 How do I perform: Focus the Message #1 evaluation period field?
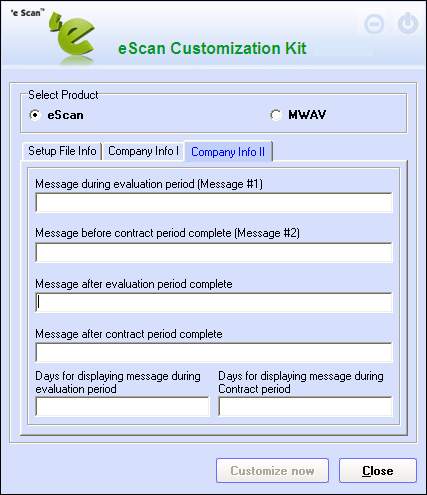214,202
